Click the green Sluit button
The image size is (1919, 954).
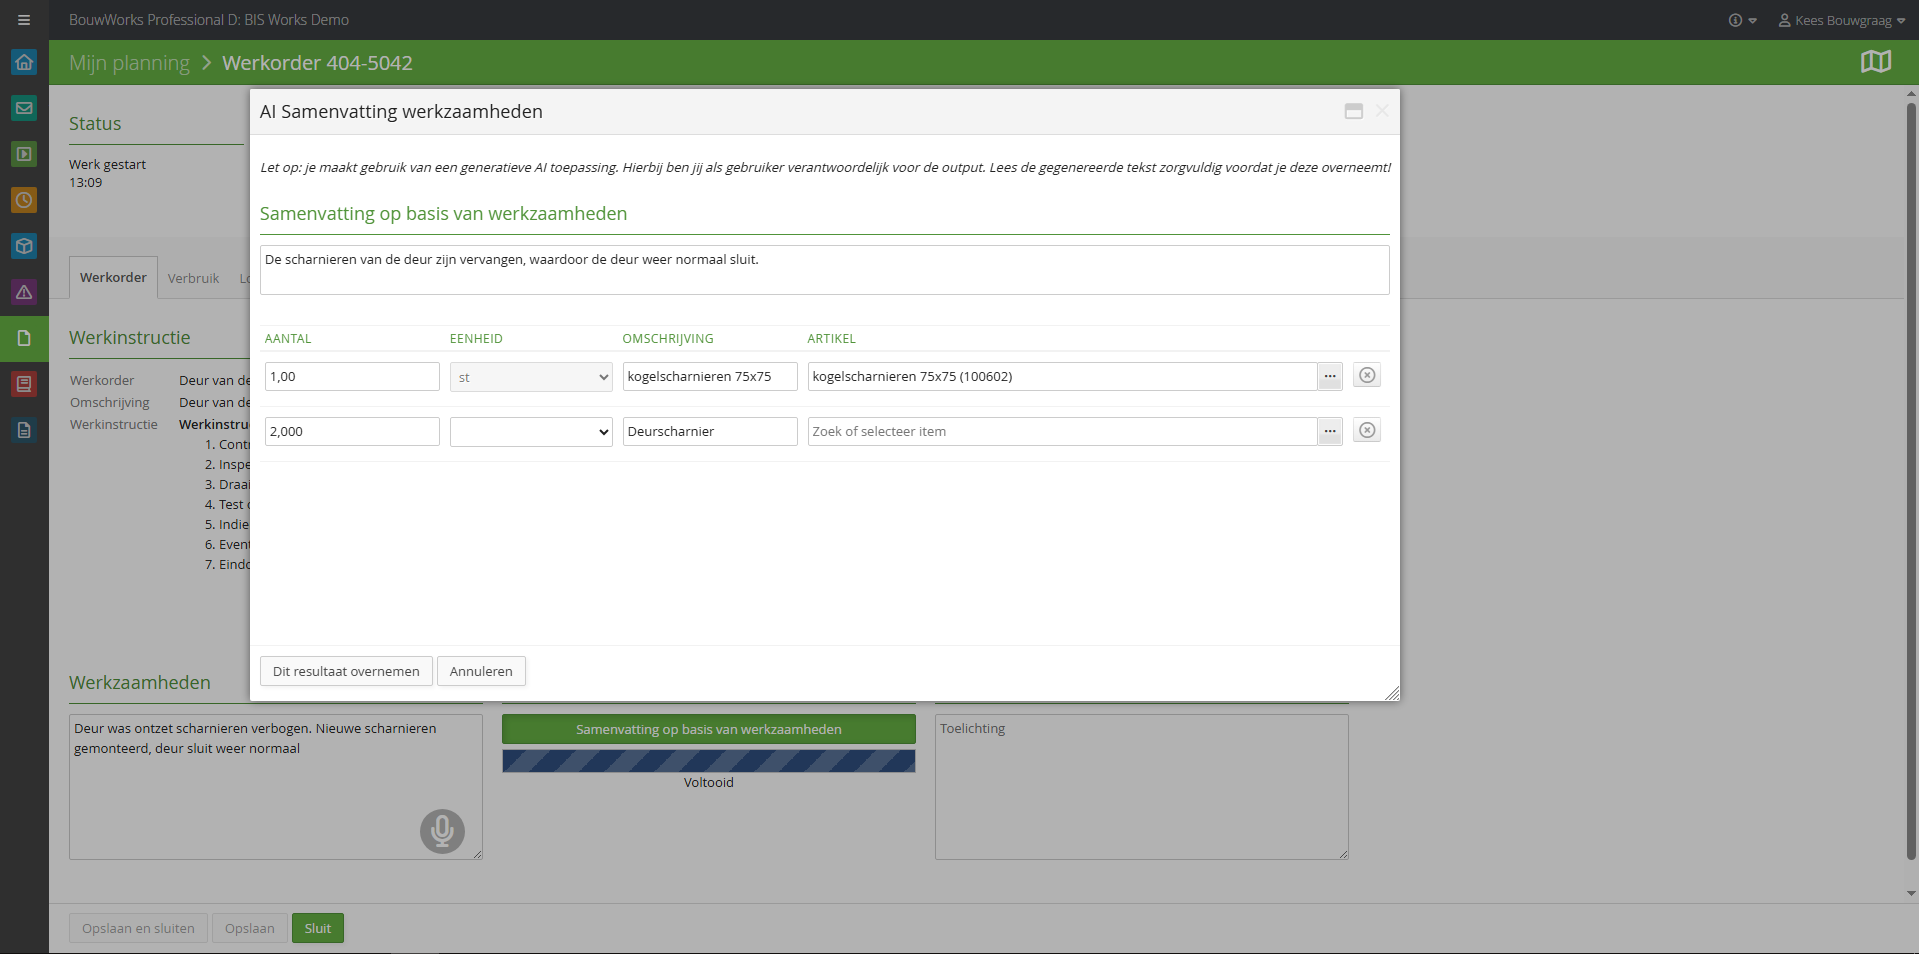pyautogui.click(x=318, y=928)
